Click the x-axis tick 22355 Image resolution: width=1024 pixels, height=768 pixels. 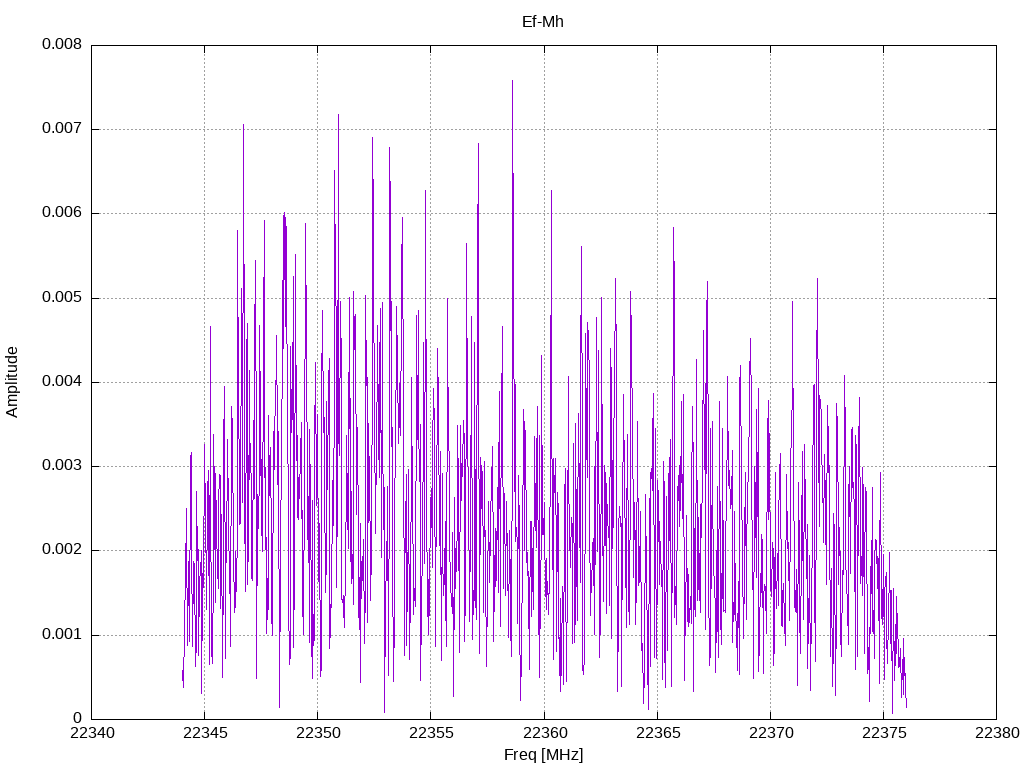(x=431, y=733)
